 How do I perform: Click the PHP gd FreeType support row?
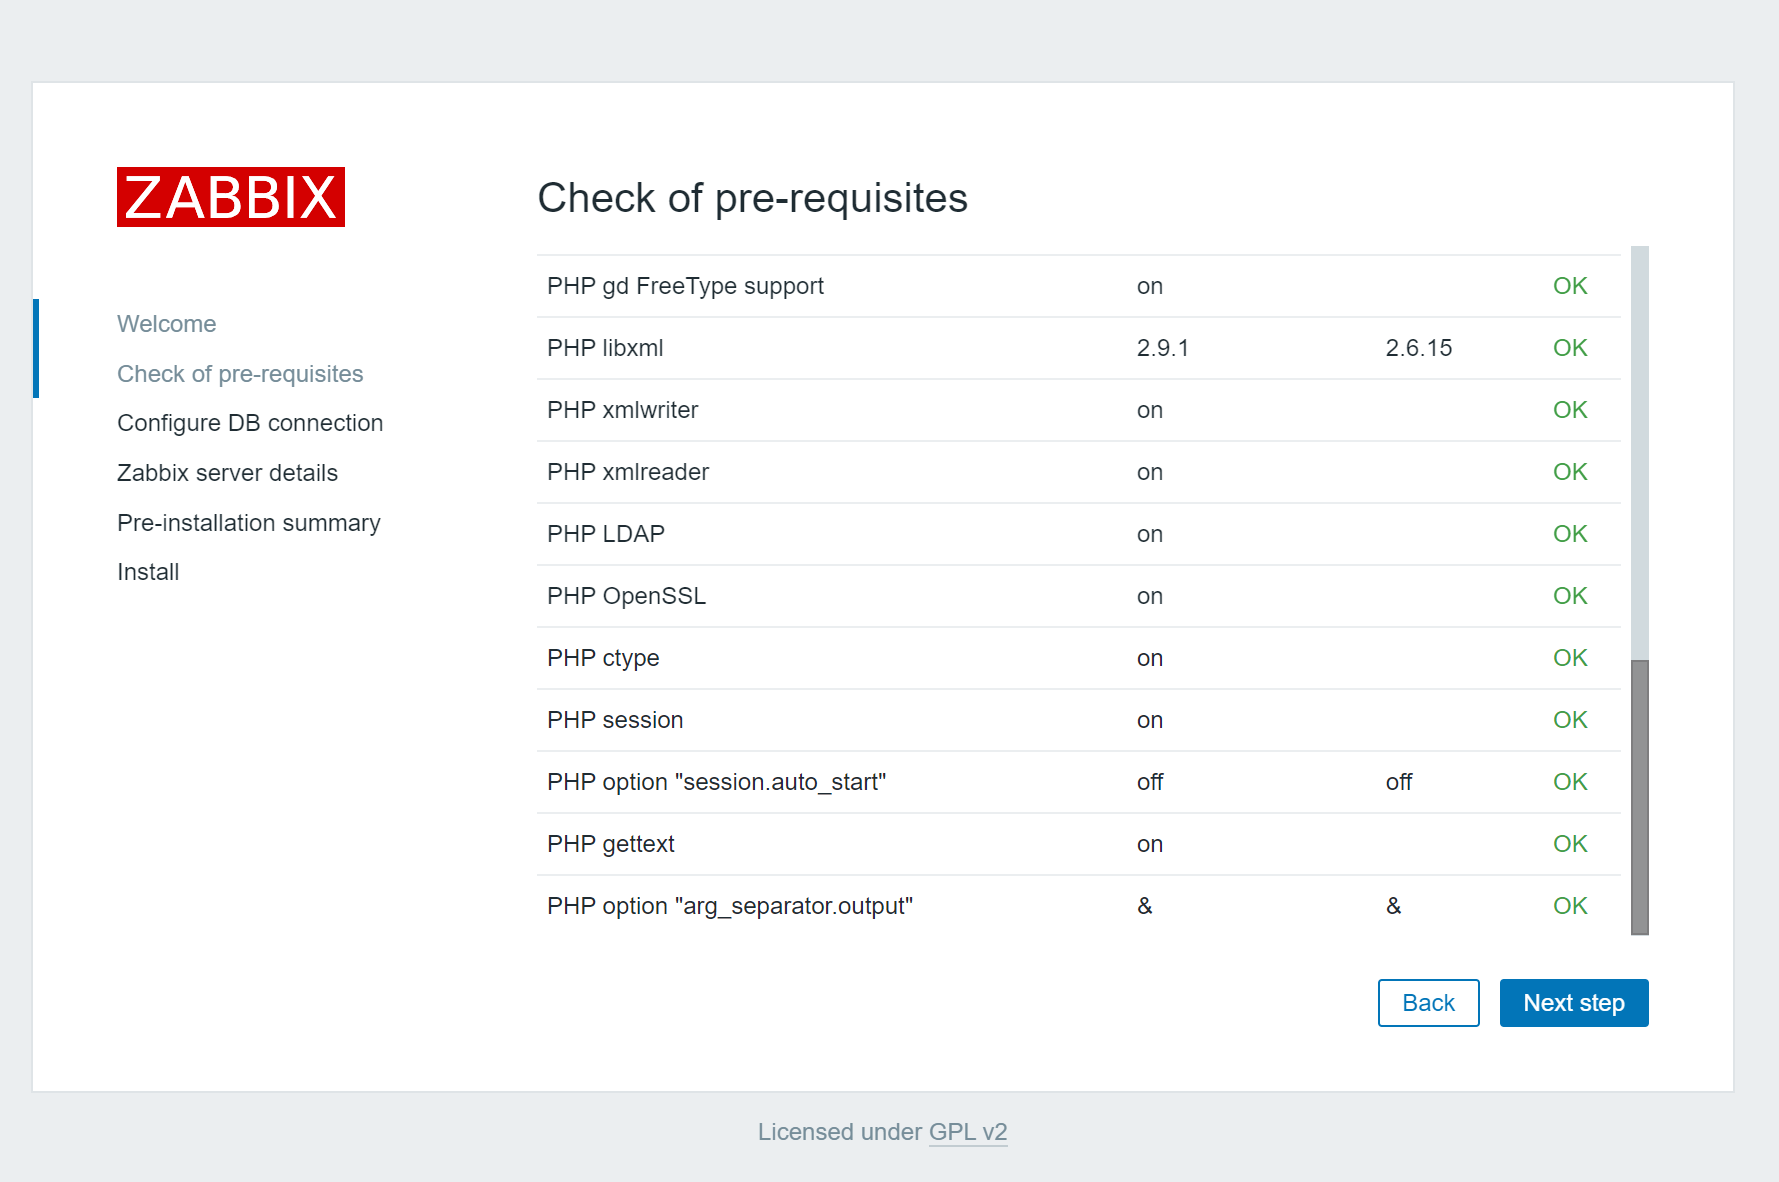pyautogui.click(x=685, y=286)
